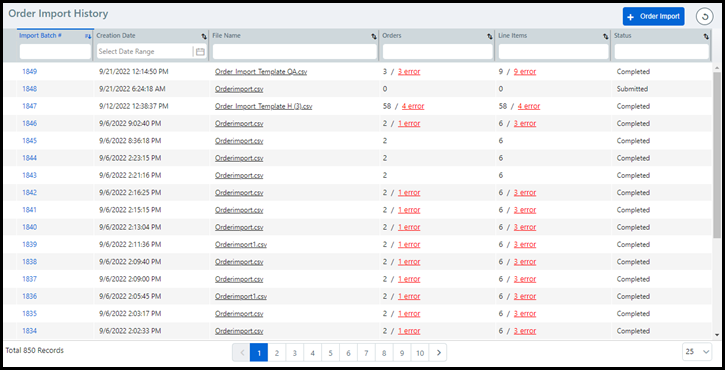
Task: Open import batch 1840
Action: [x=30, y=227]
